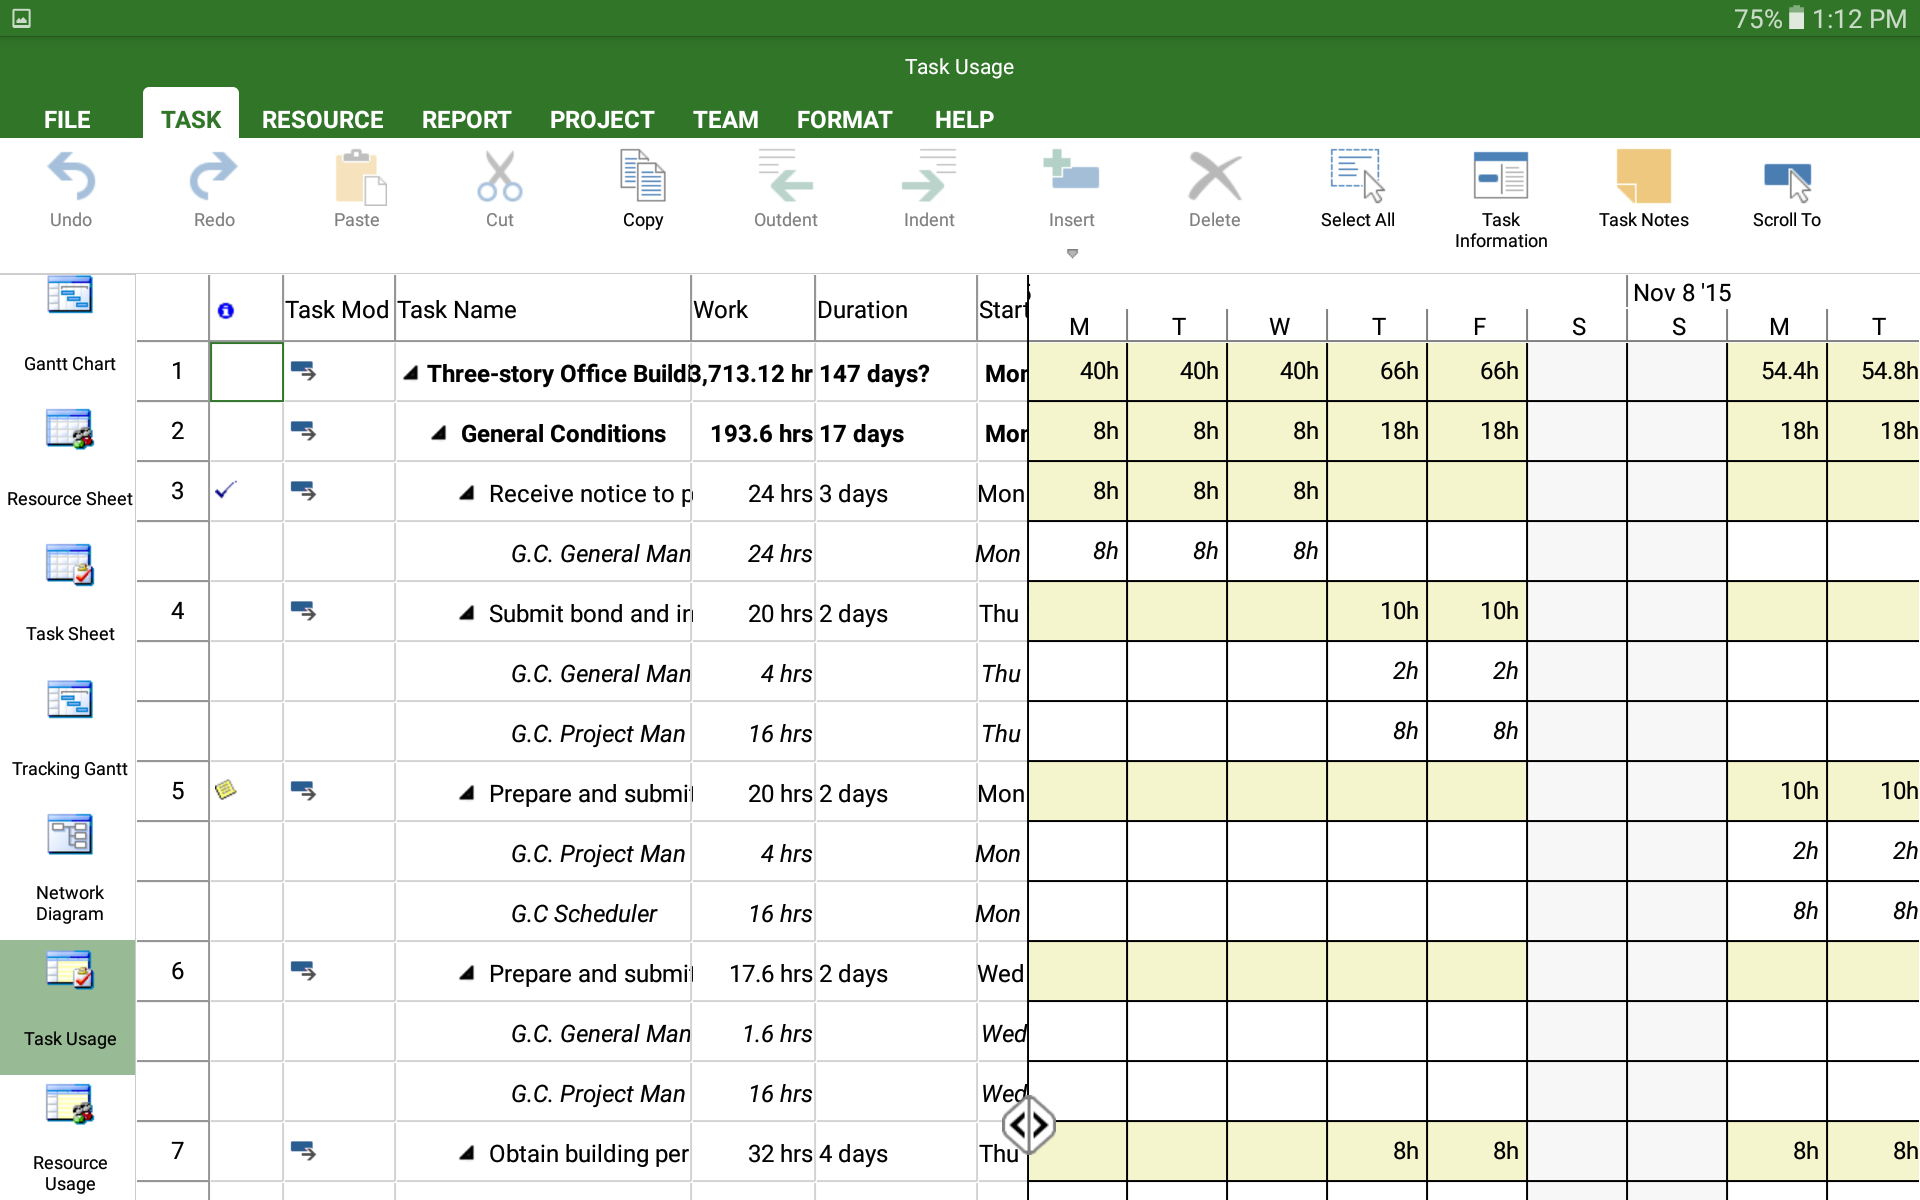Open the HELP tab

pyautogui.click(x=964, y=120)
